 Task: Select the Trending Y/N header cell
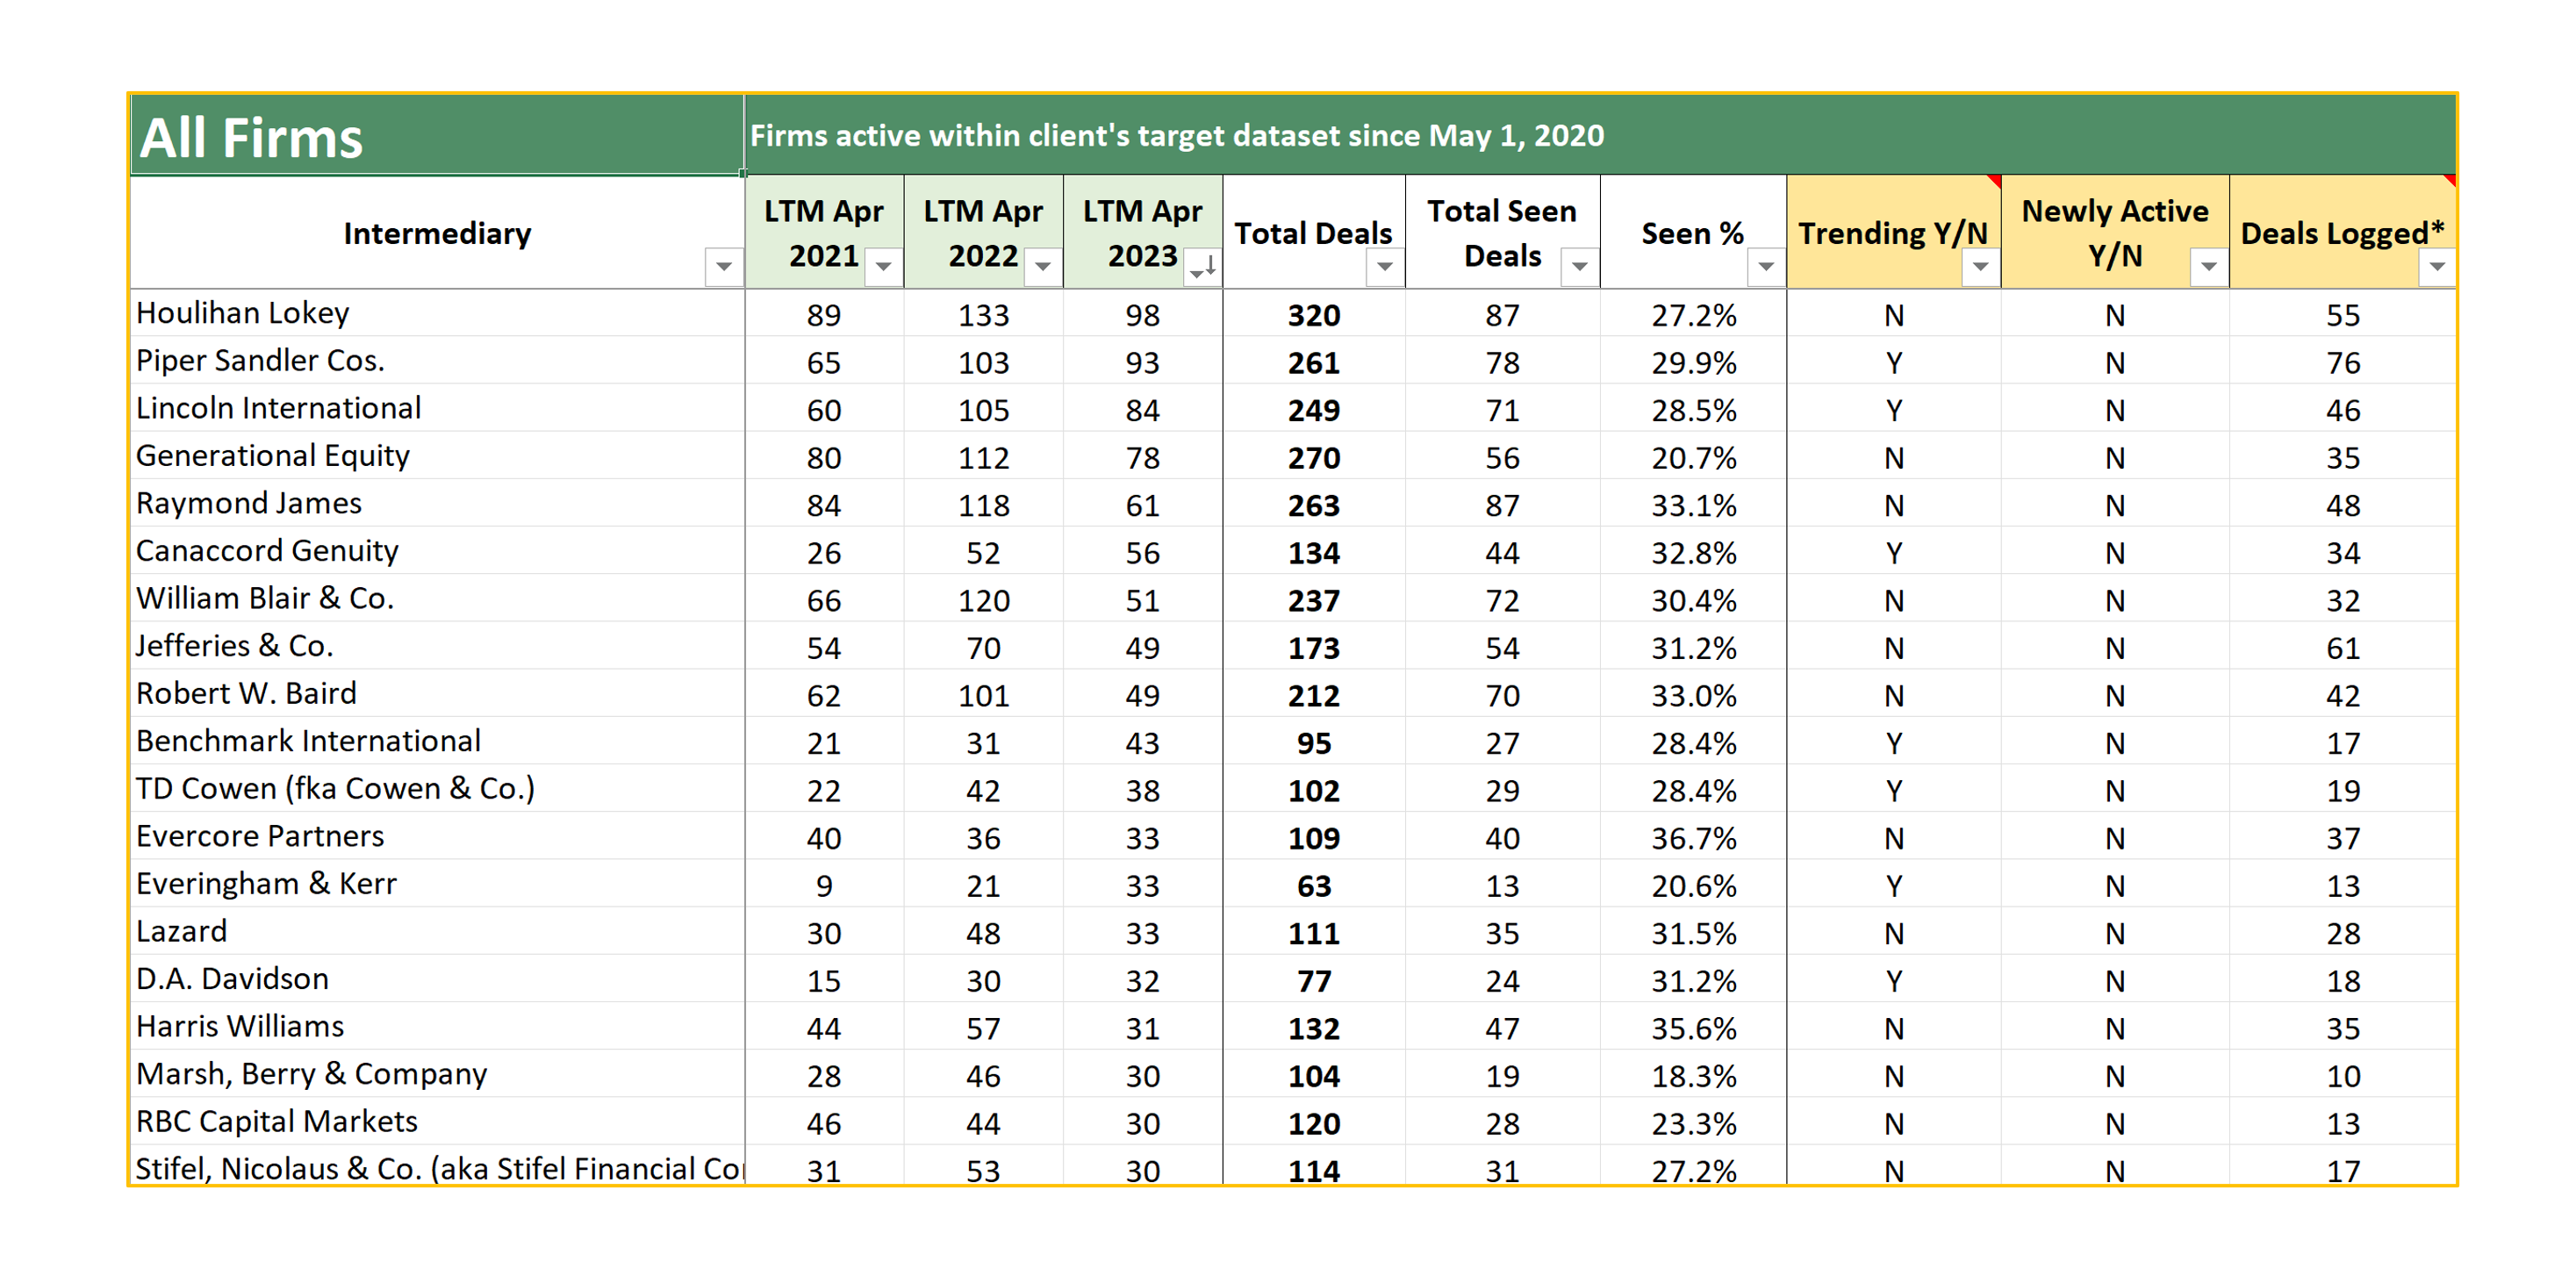[1893, 233]
